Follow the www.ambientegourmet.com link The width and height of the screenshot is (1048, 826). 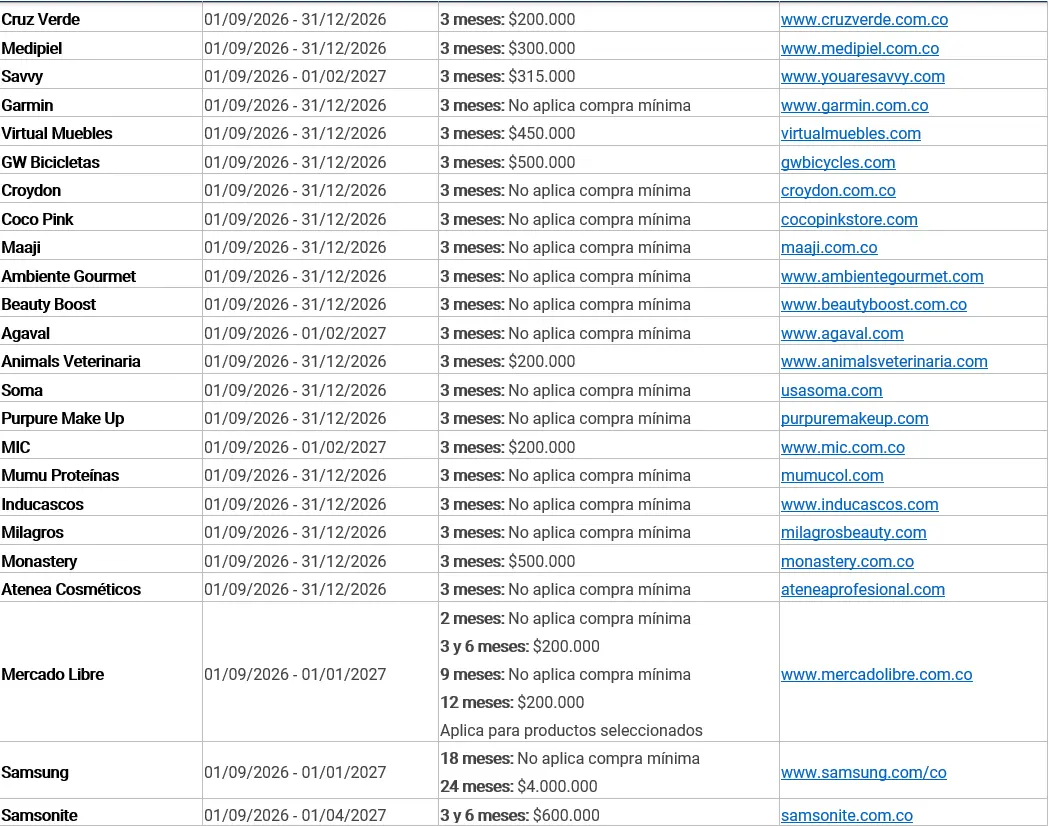click(882, 276)
